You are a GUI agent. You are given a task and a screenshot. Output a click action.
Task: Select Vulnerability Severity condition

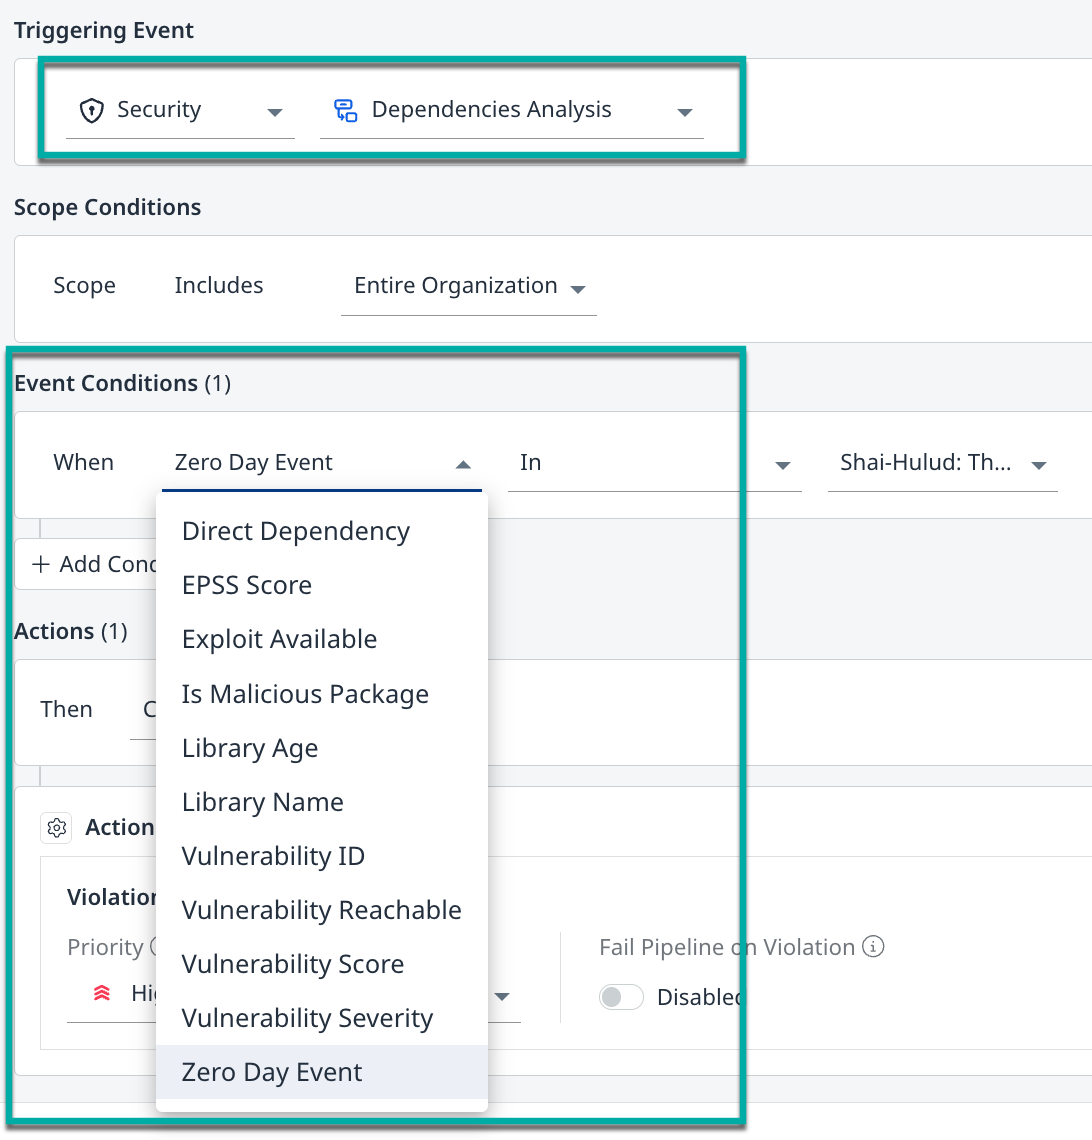tap(307, 1018)
